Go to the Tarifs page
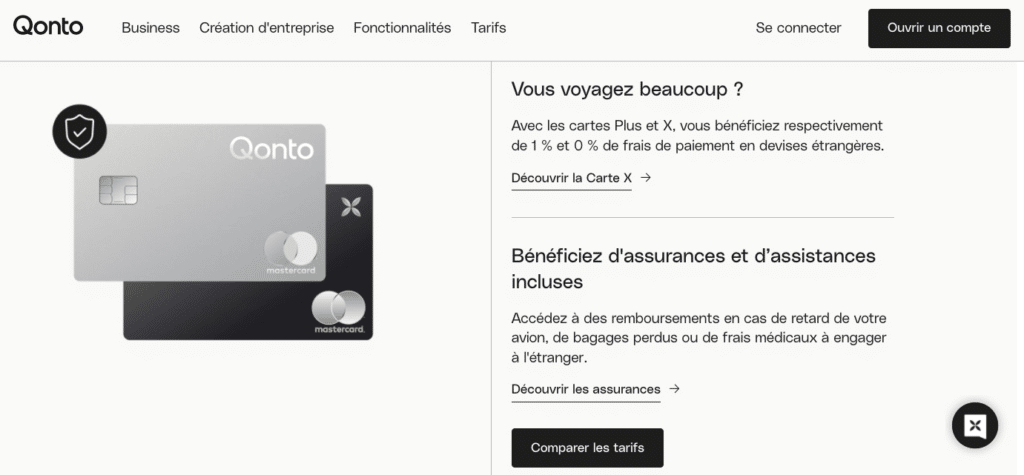Image resolution: width=1024 pixels, height=475 pixels. [x=488, y=28]
